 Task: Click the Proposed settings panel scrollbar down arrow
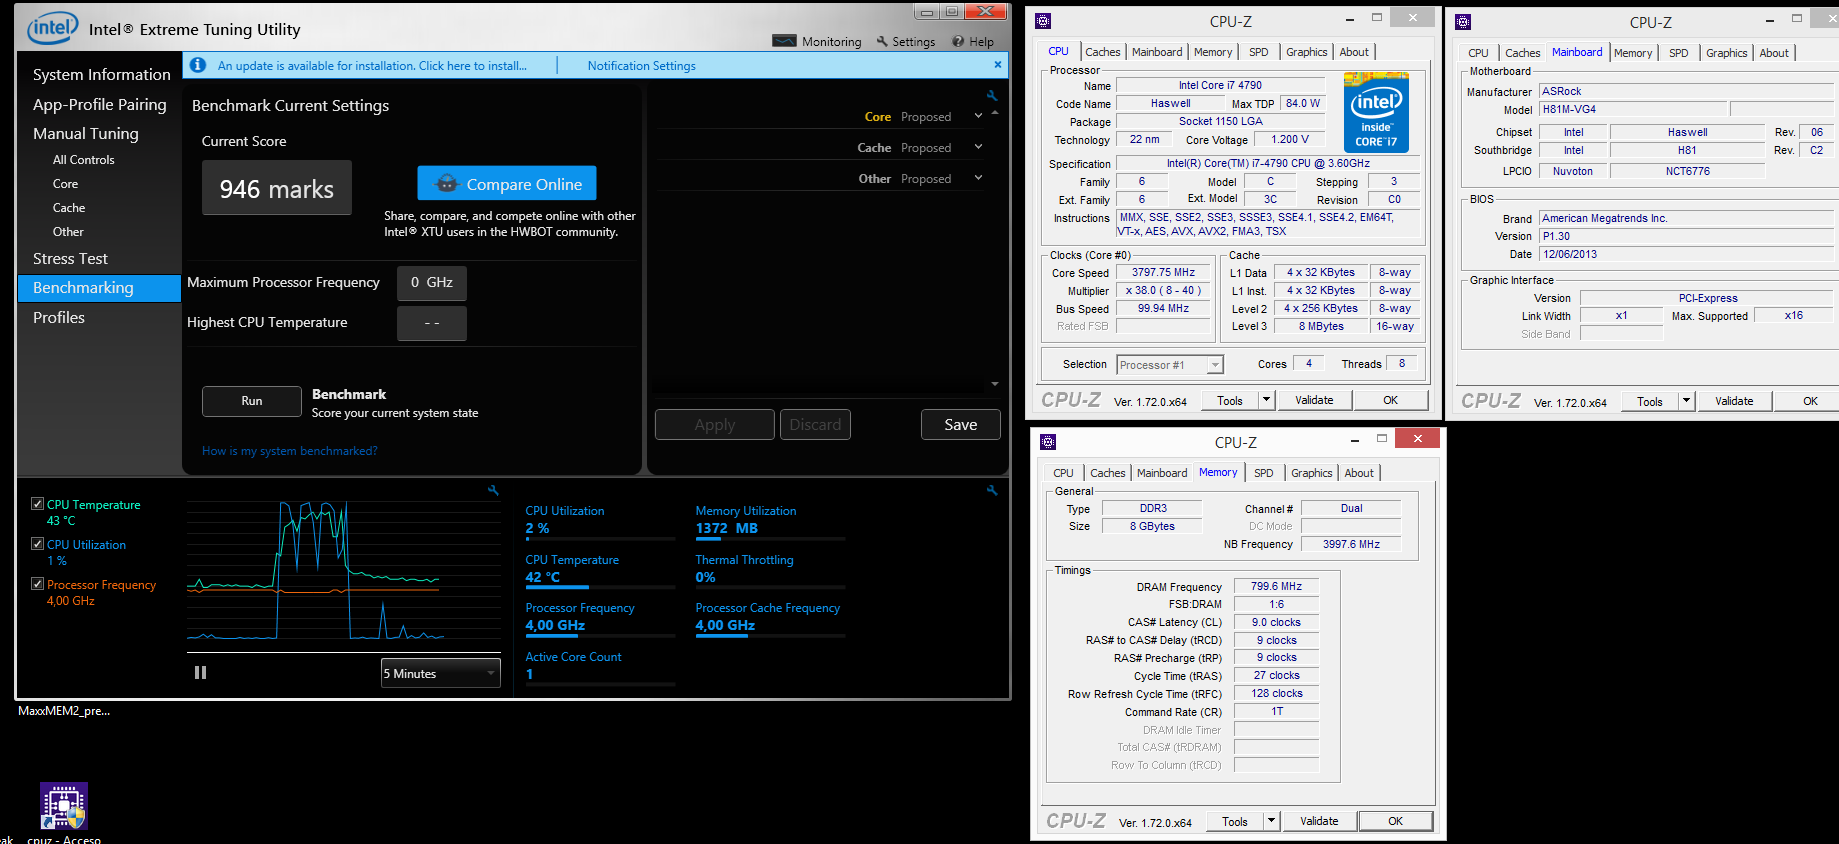point(995,384)
